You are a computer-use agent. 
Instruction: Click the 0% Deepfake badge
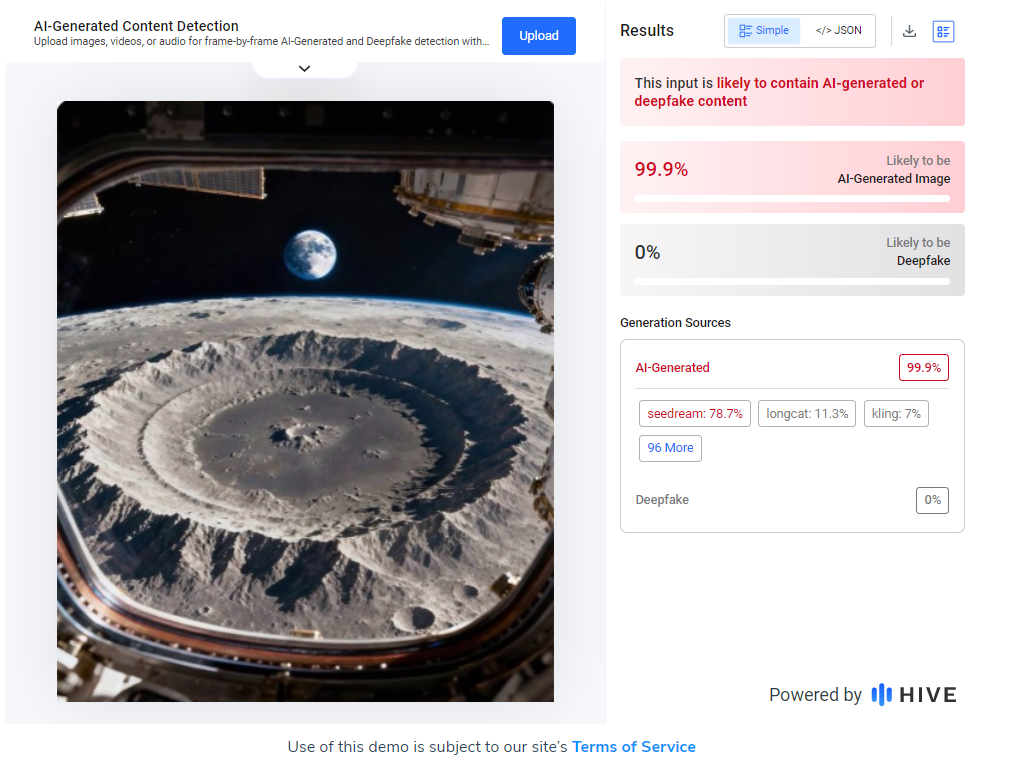(932, 500)
